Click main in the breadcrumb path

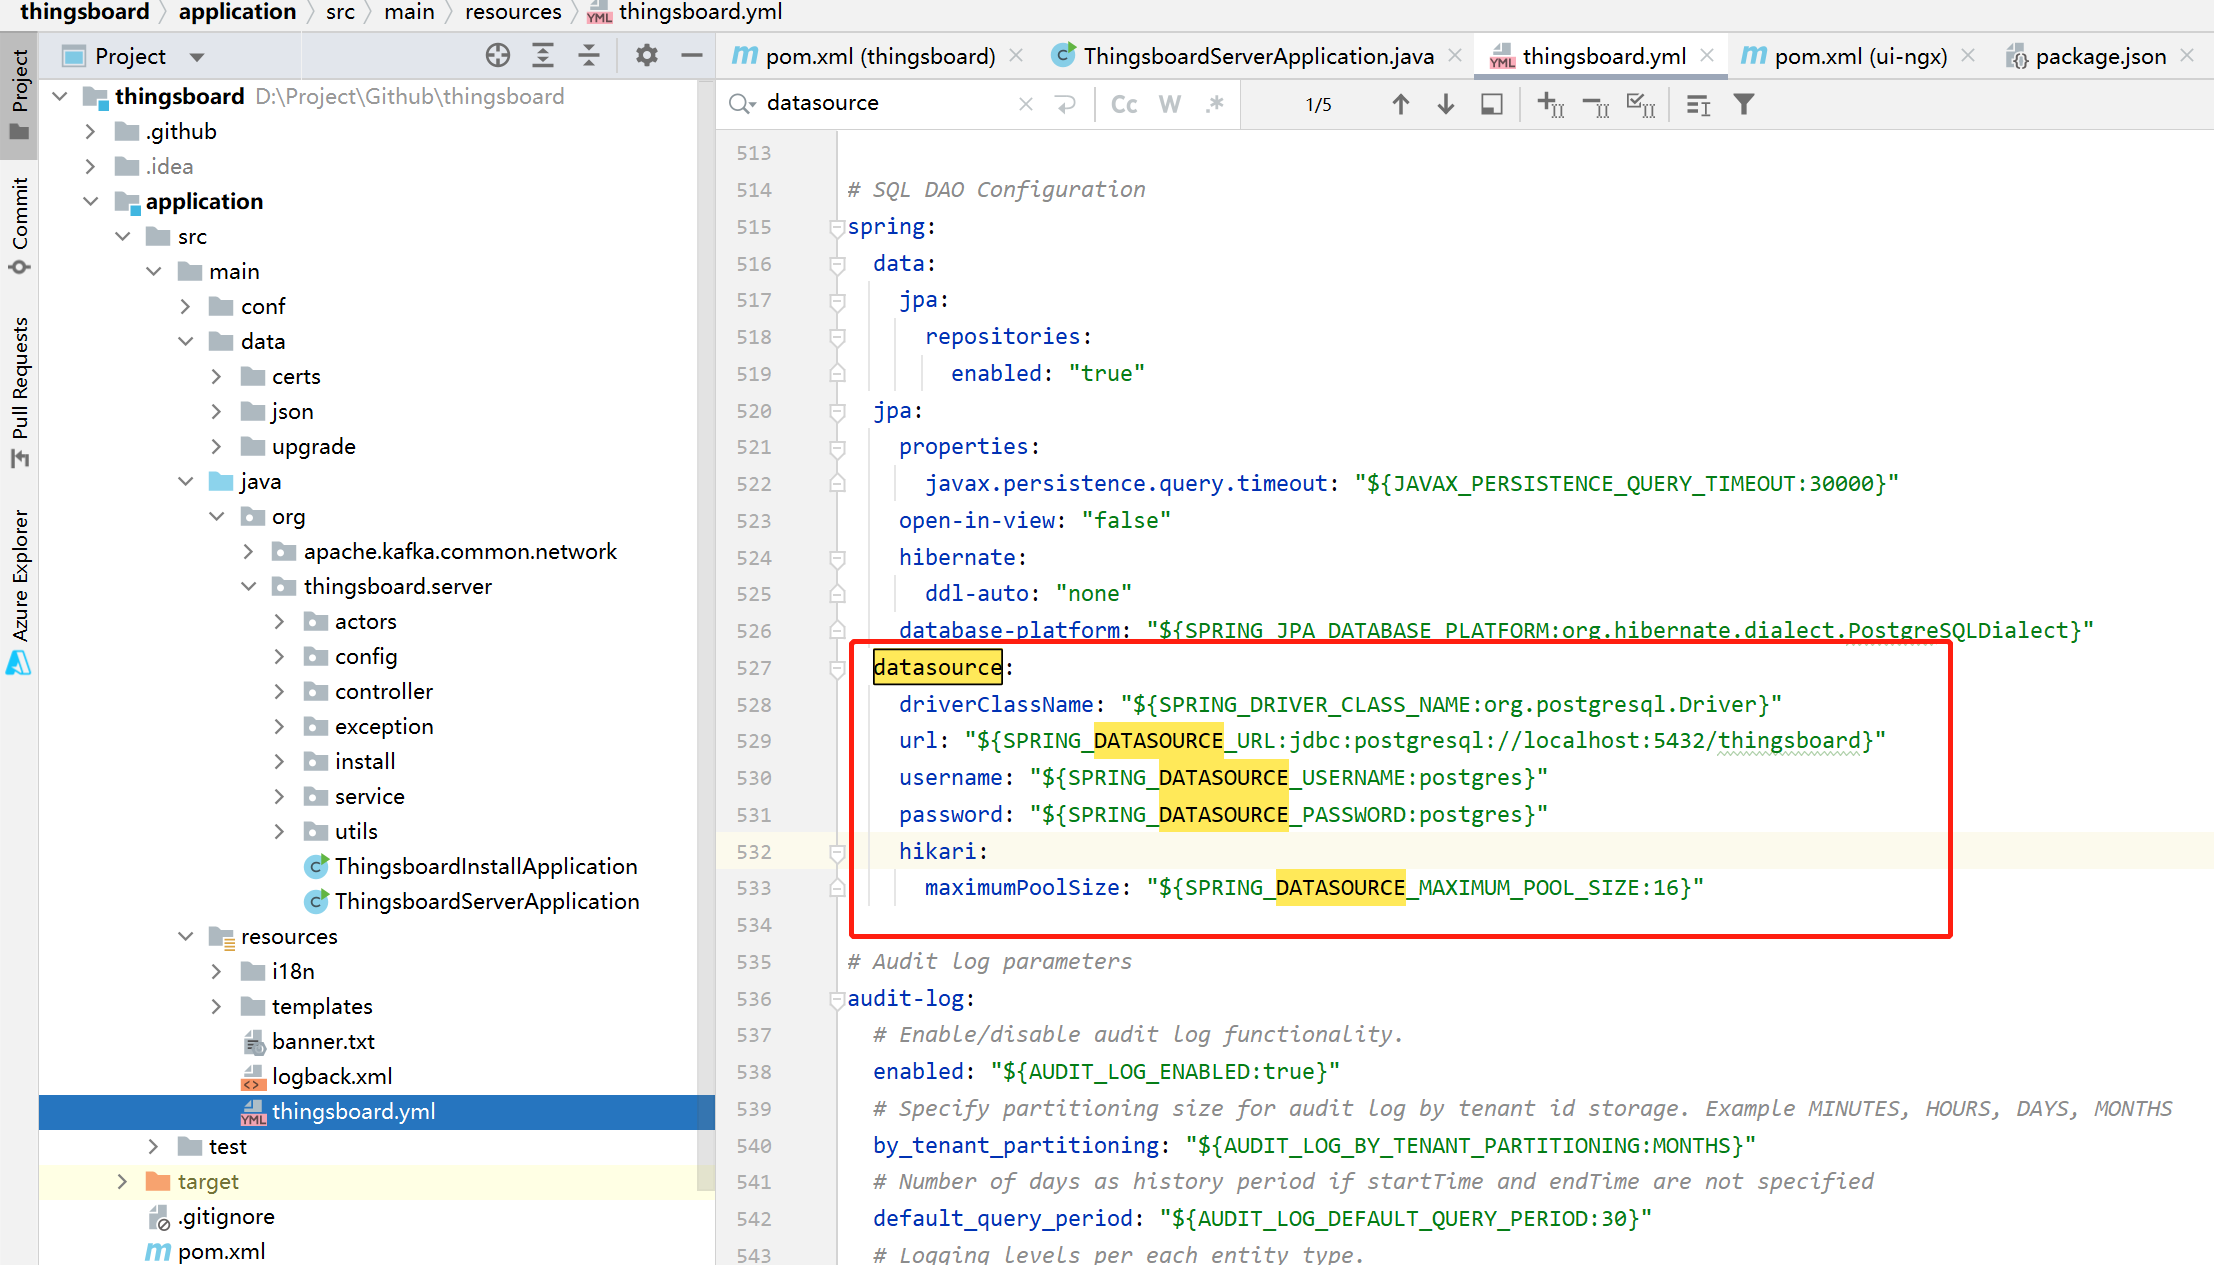click(x=409, y=12)
